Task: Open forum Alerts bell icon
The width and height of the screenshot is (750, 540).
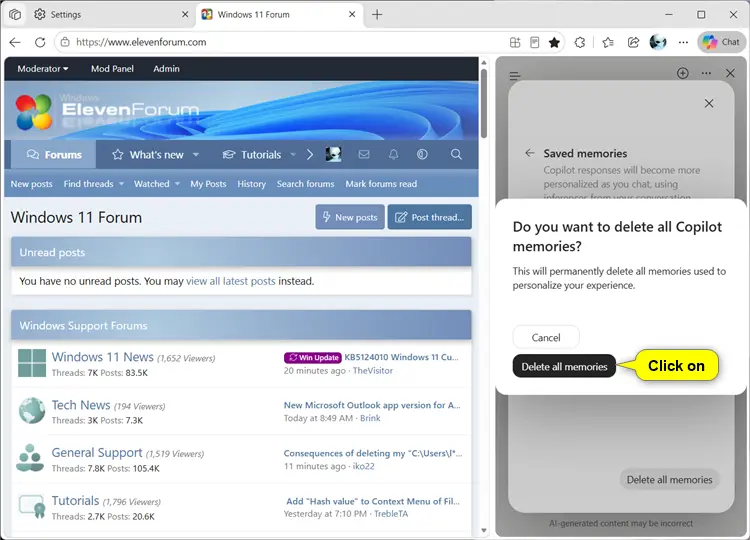Action: point(393,154)
